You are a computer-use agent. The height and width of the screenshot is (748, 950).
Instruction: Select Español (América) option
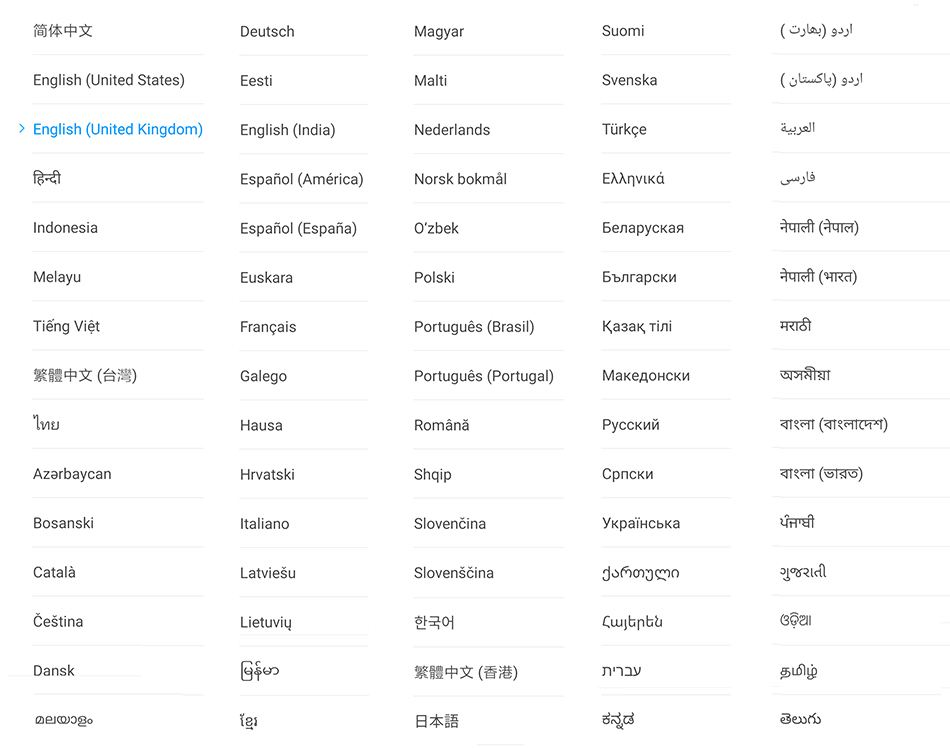click(x=301, y=179)
